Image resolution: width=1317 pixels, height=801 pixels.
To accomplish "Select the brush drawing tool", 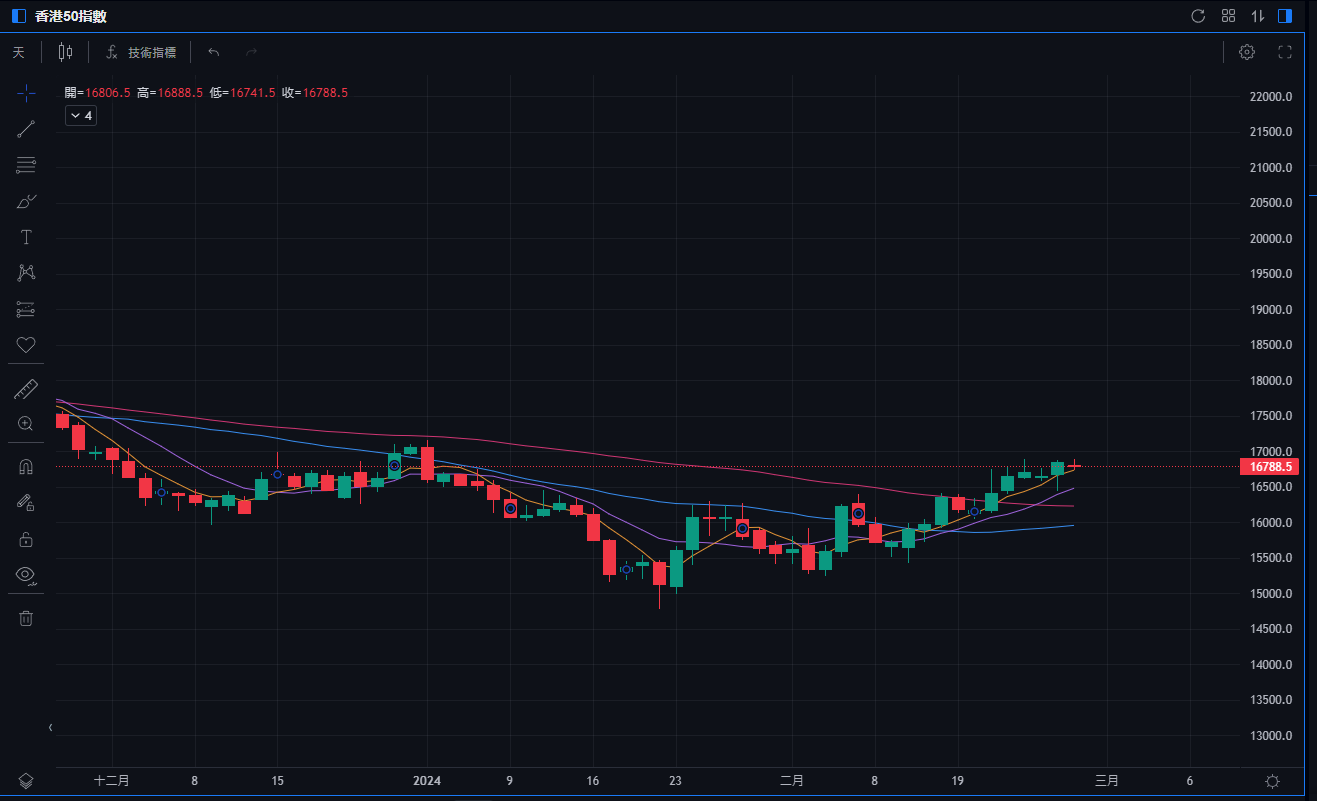I will point(26,201).
